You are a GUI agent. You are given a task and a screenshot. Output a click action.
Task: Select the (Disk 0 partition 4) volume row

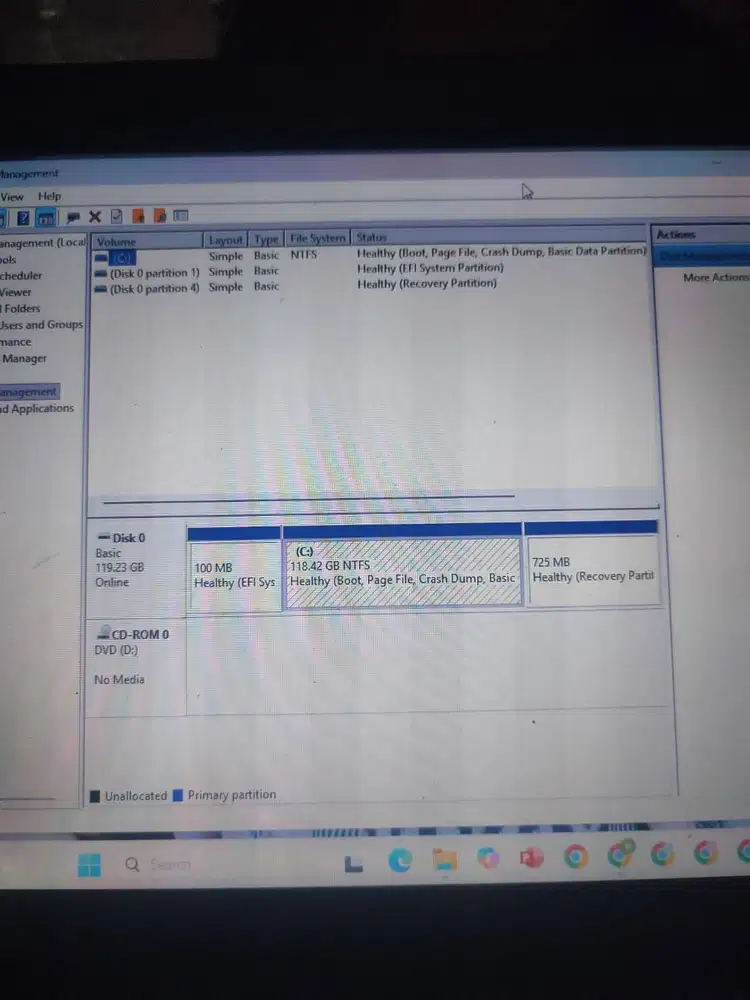click(370, 286)
